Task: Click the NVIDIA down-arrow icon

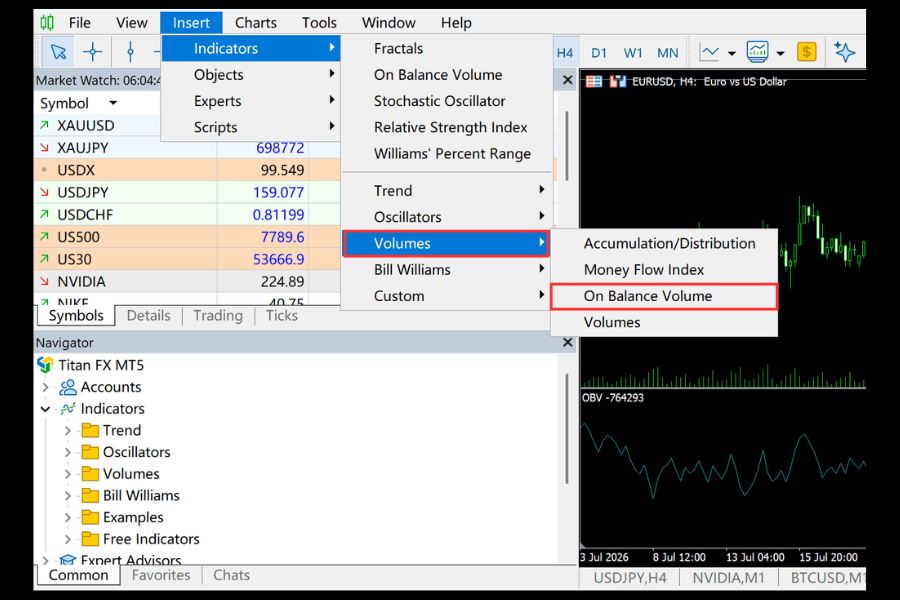Action: pos(44,281)
